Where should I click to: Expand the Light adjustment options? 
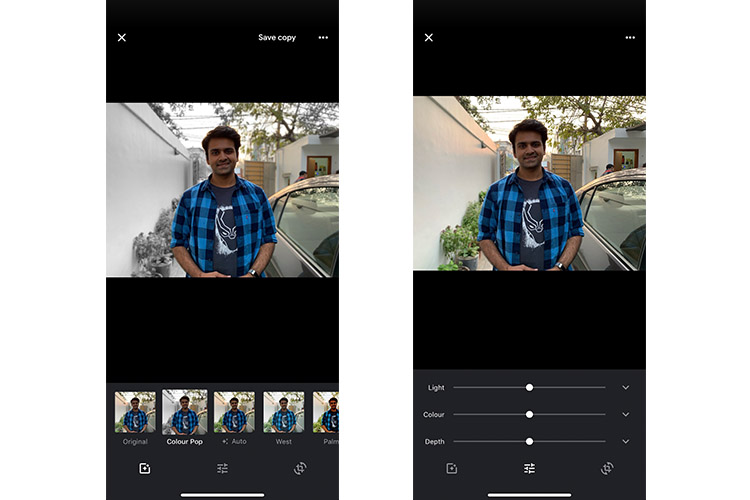626,388
